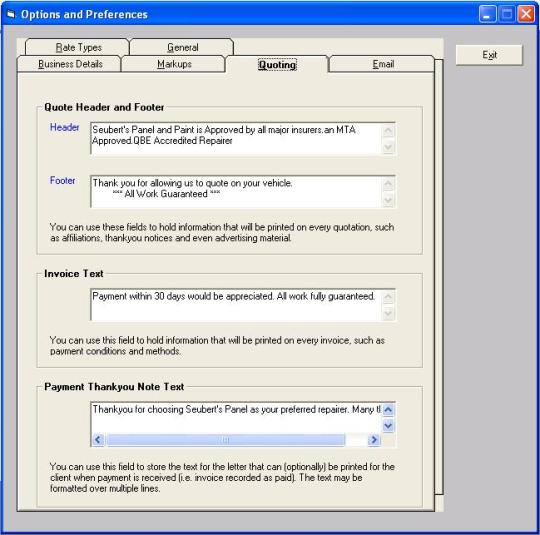Click the blue Footer label
This screenshot has width=540, height=535.
(62, 180)
